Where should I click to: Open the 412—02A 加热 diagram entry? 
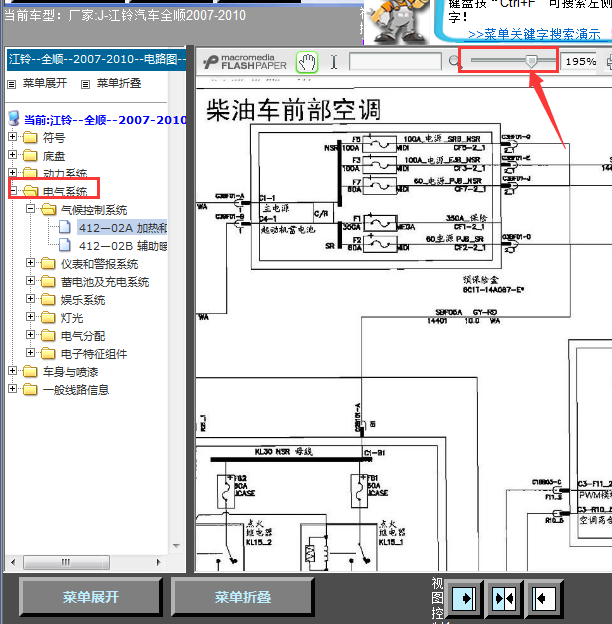click(x=123, y=228)
